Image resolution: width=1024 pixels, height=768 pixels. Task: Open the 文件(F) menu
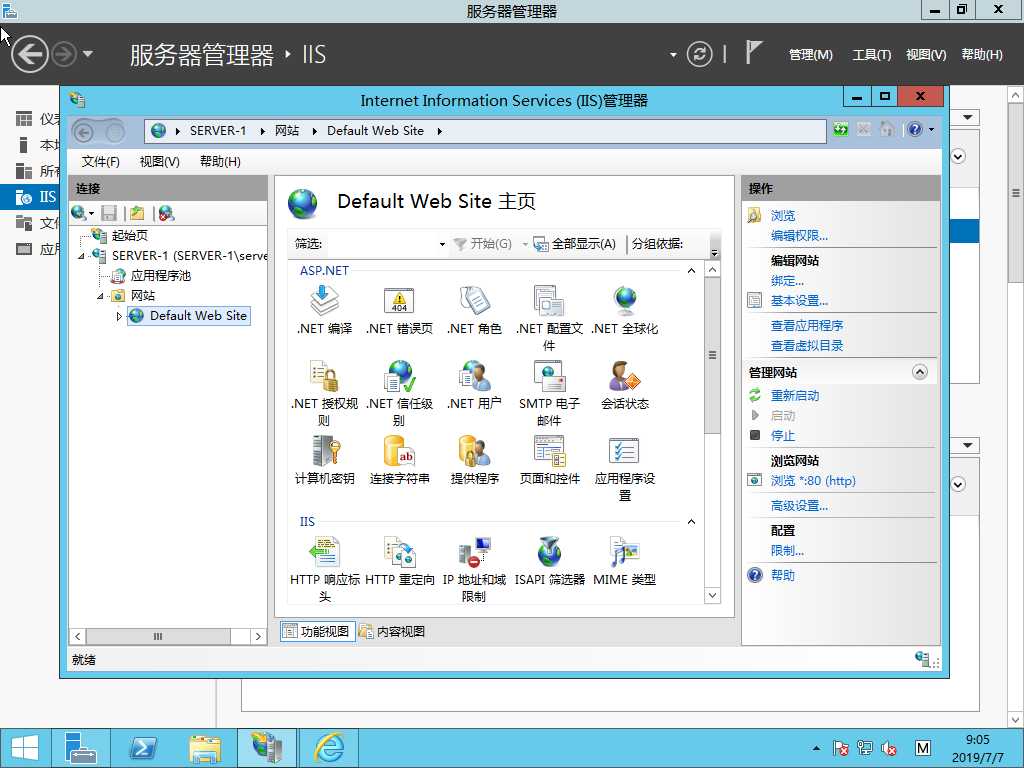[x=100, y=161]
